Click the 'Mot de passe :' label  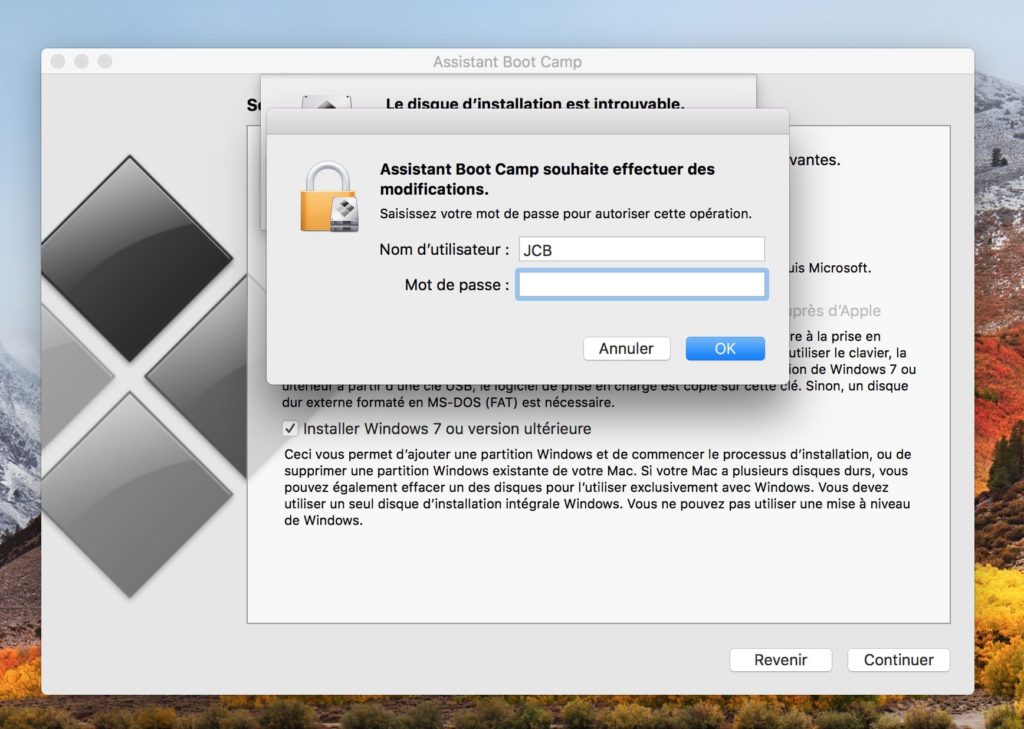[457, 285]
